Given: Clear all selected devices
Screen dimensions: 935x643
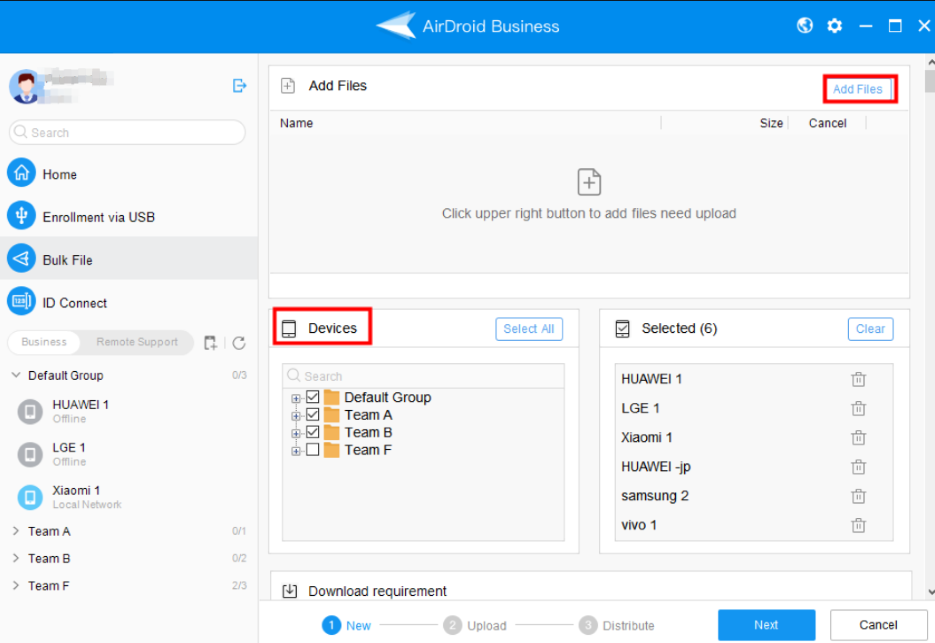Looking at the screenshot, I should 869,328.
